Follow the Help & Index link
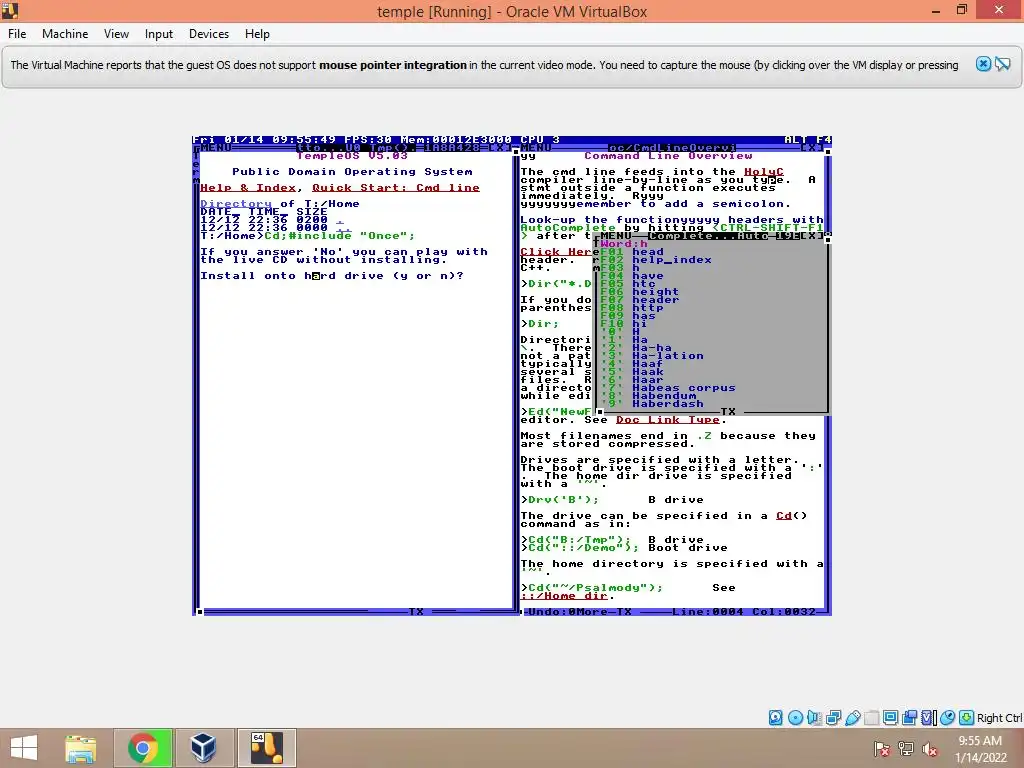The height and width of the screenshot is (768, 1024). (x=248, y=187)
